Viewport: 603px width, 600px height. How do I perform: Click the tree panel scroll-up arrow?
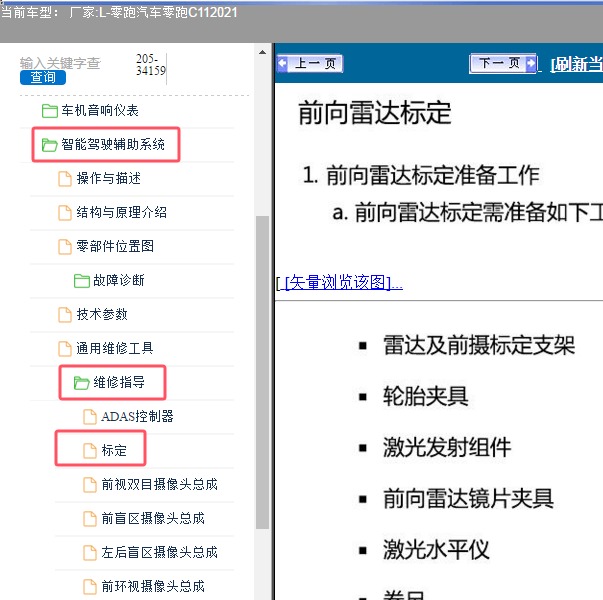[x=262, y=52]
